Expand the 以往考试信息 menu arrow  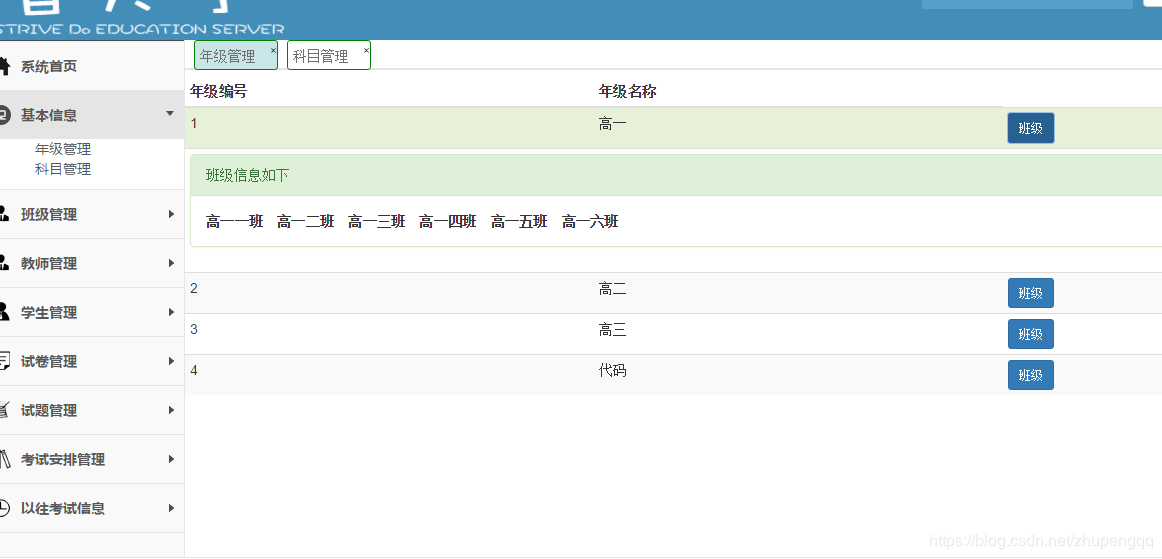[171, 508]
